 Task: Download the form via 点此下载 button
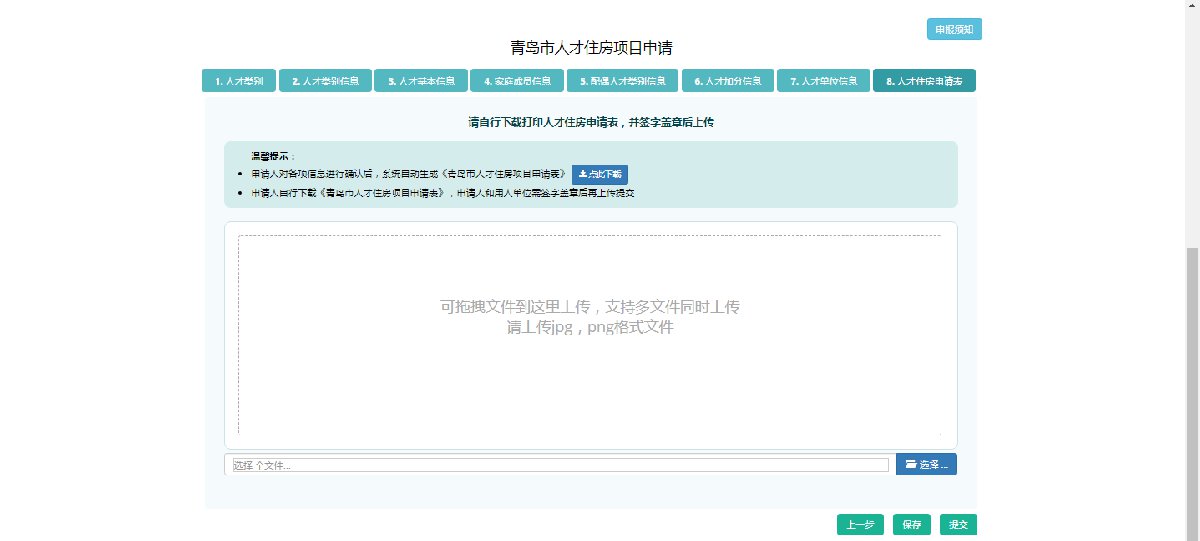[600, 173]
